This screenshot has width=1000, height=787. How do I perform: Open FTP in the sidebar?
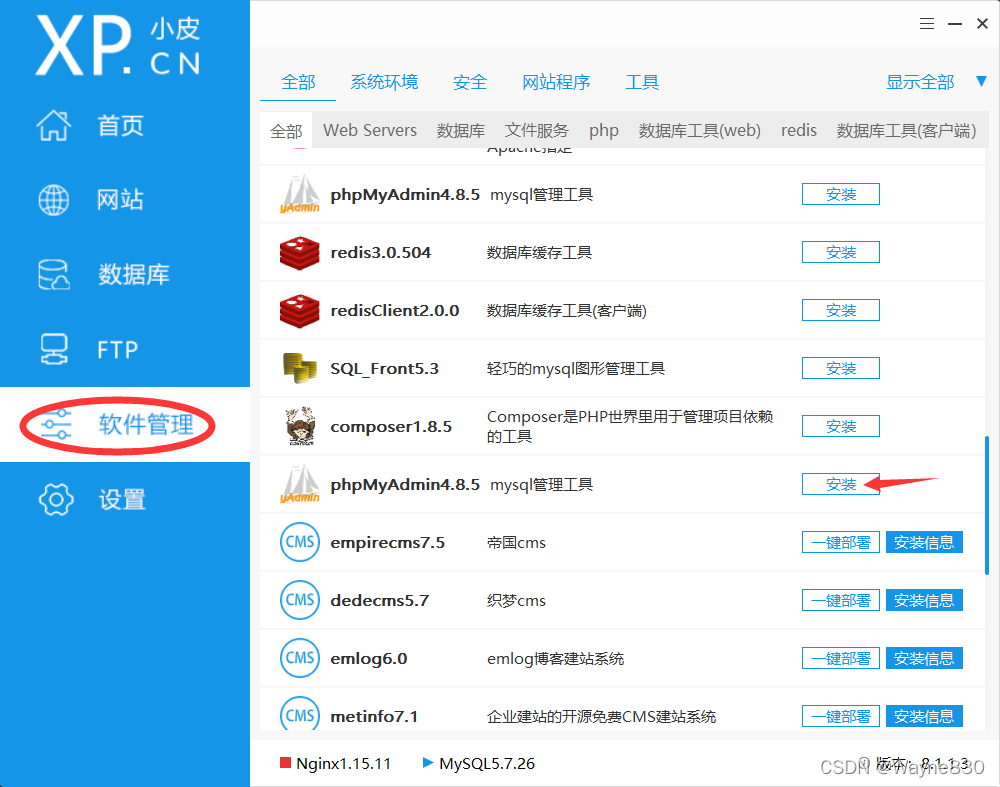coord(117,349)
